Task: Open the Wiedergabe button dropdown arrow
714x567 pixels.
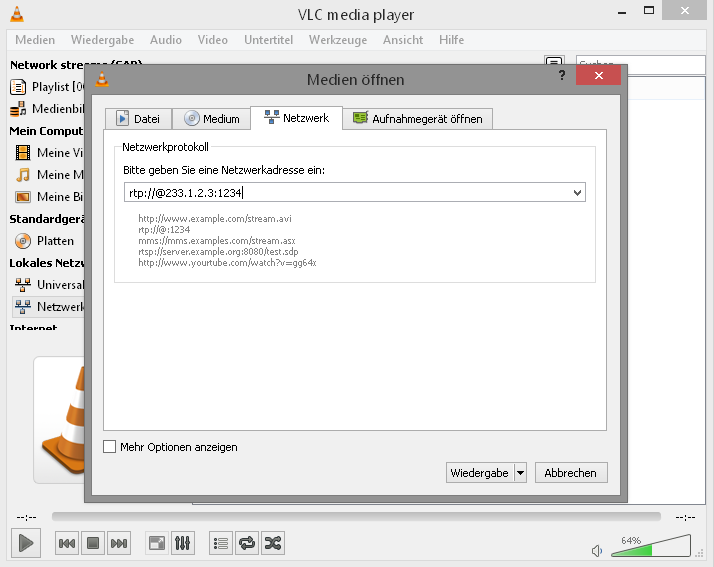Action: 520,473
